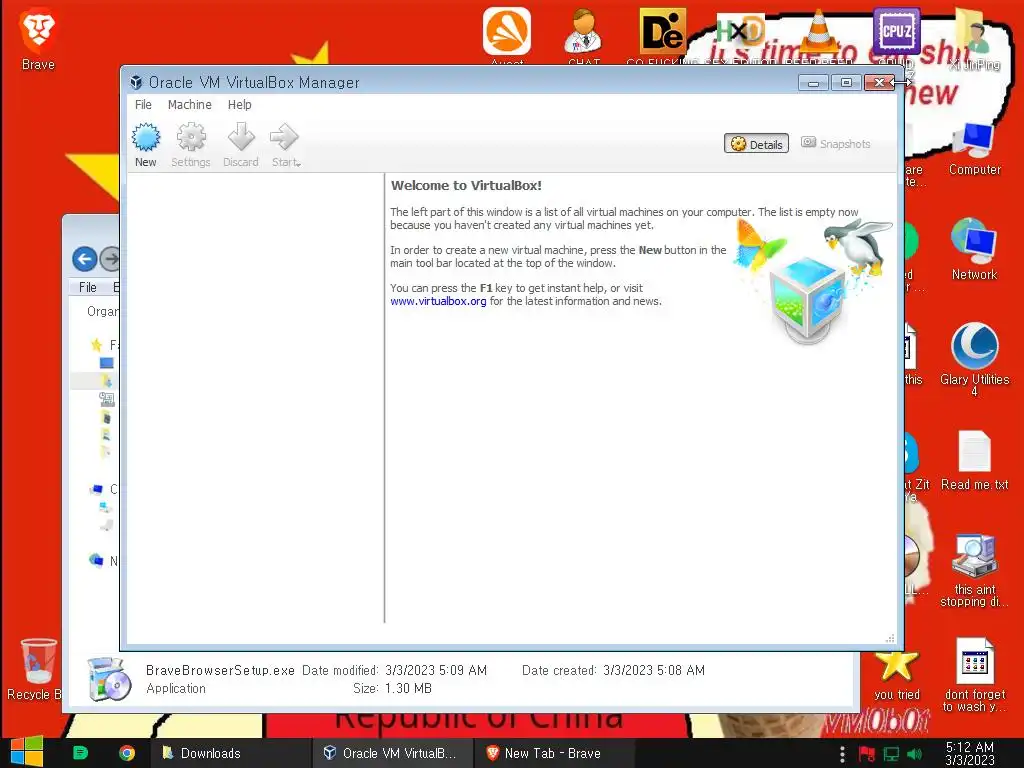Select the Desktop item under Favorites
1024x768 pixels.
pyautogui.click(x=106, y=363)
